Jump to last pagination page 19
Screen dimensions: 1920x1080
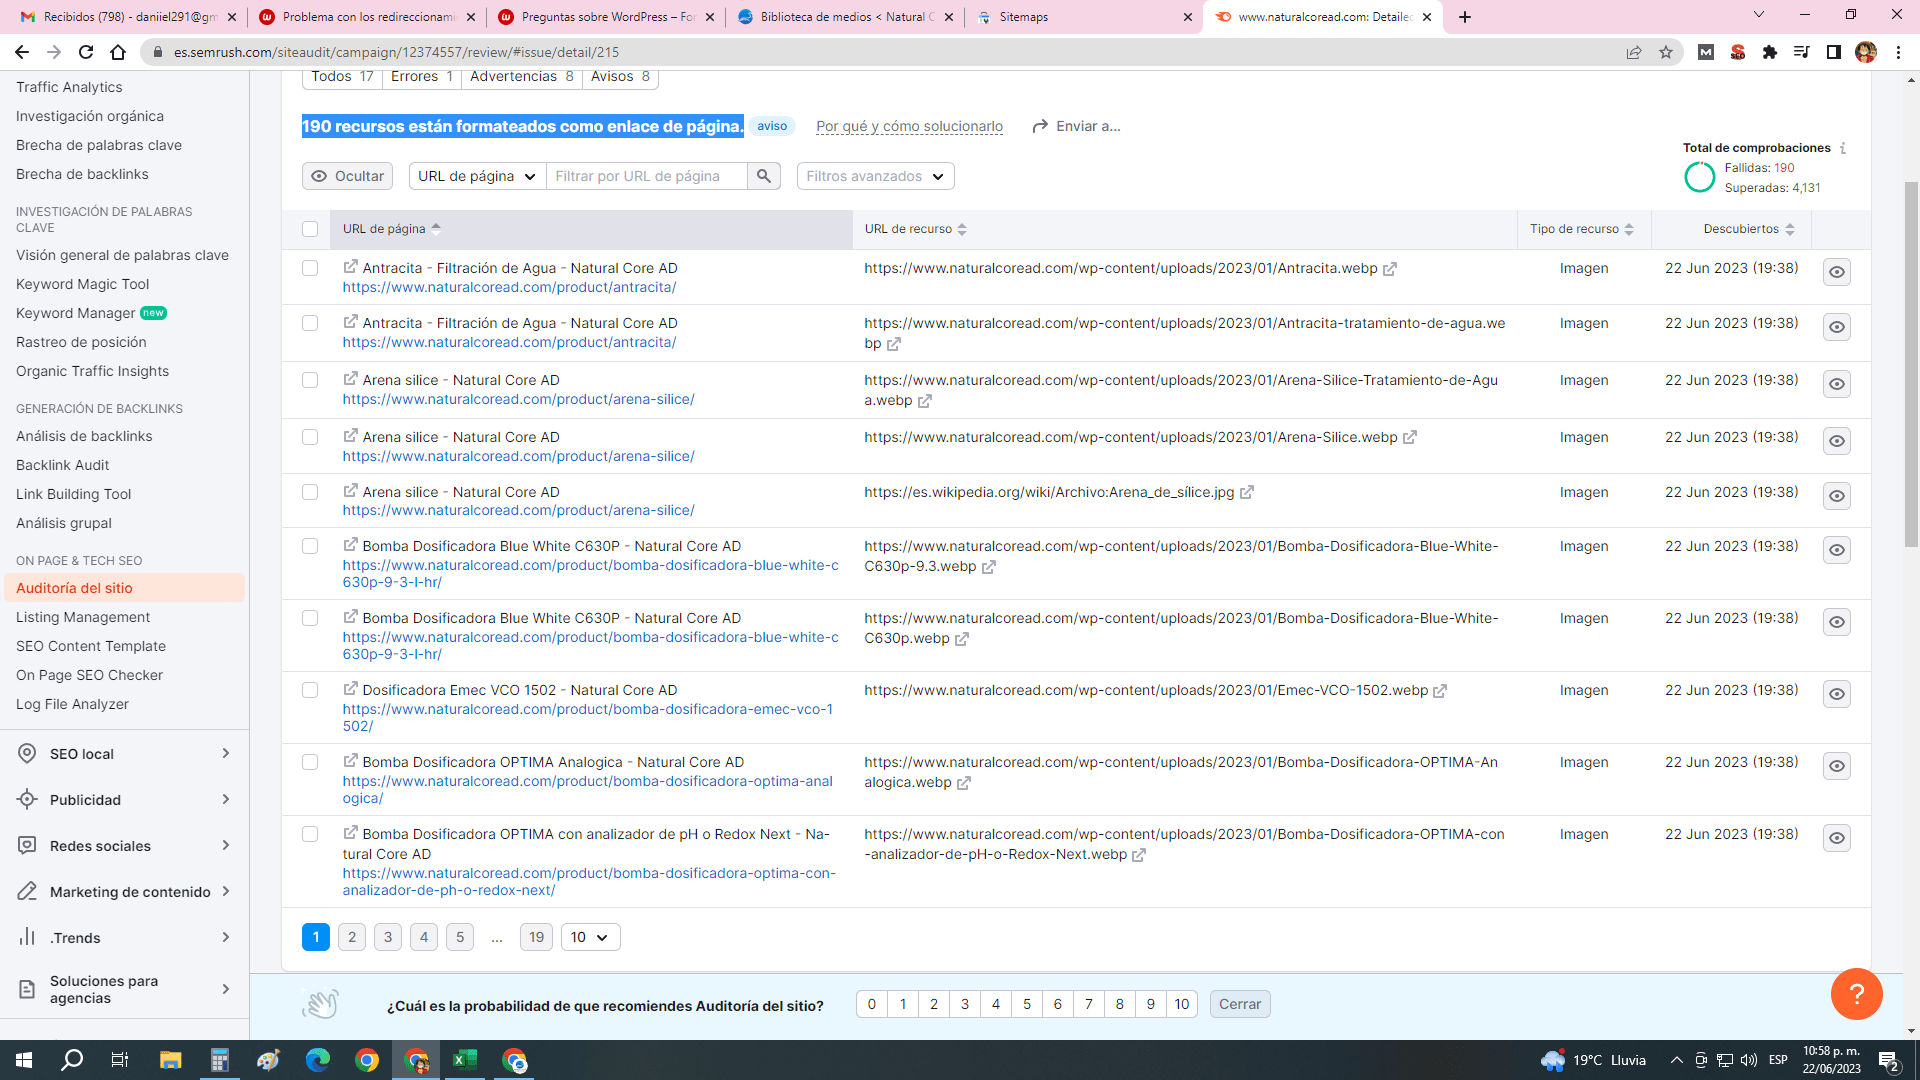[x=536, y=937]
